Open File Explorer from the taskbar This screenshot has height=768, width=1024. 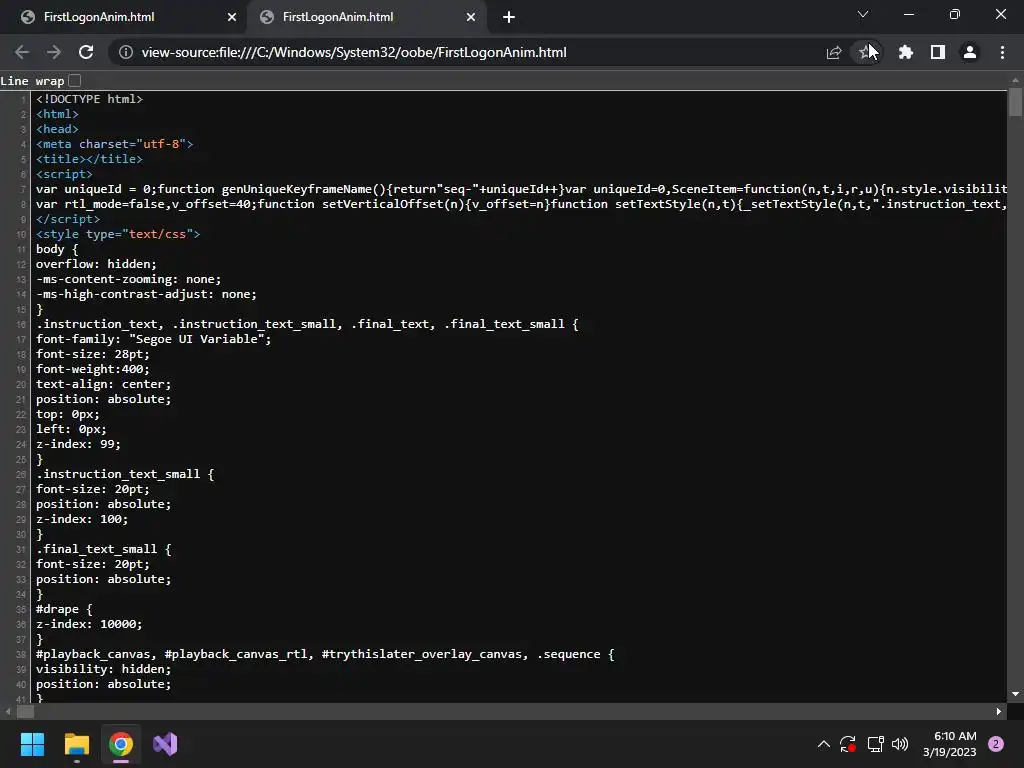click(76, 744)
